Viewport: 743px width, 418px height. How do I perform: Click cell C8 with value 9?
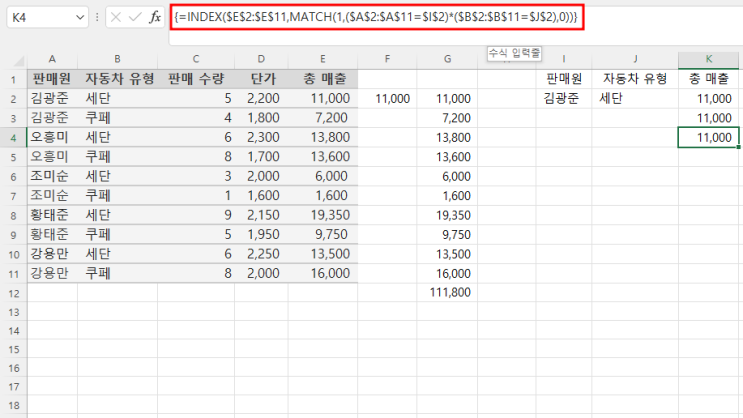(x=196, y=215)
